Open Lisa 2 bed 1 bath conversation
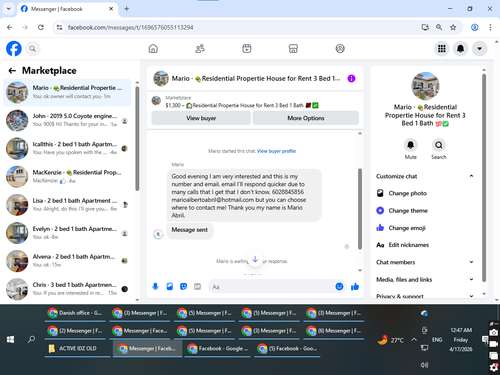This screenshot has height=375, width=500. pyautogui.click(x=67, y=205)
